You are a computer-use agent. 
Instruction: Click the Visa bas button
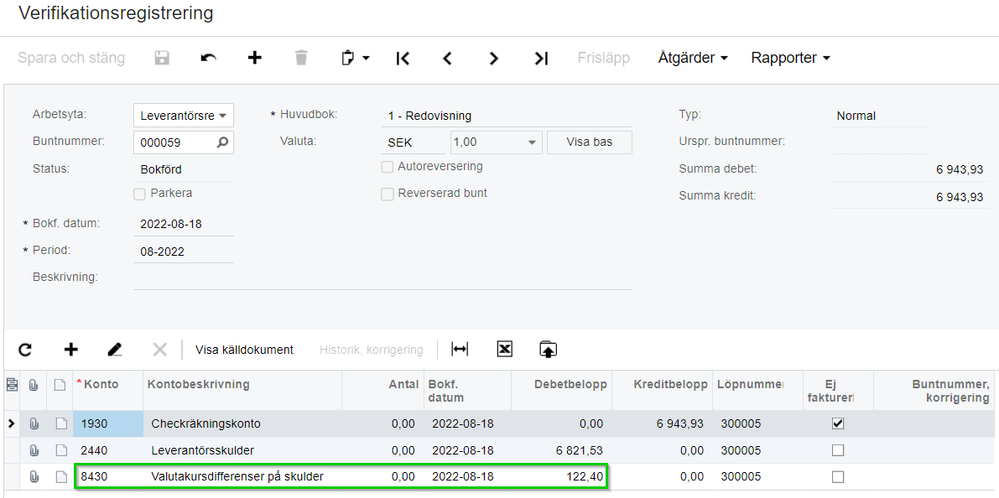click(589, 143)
